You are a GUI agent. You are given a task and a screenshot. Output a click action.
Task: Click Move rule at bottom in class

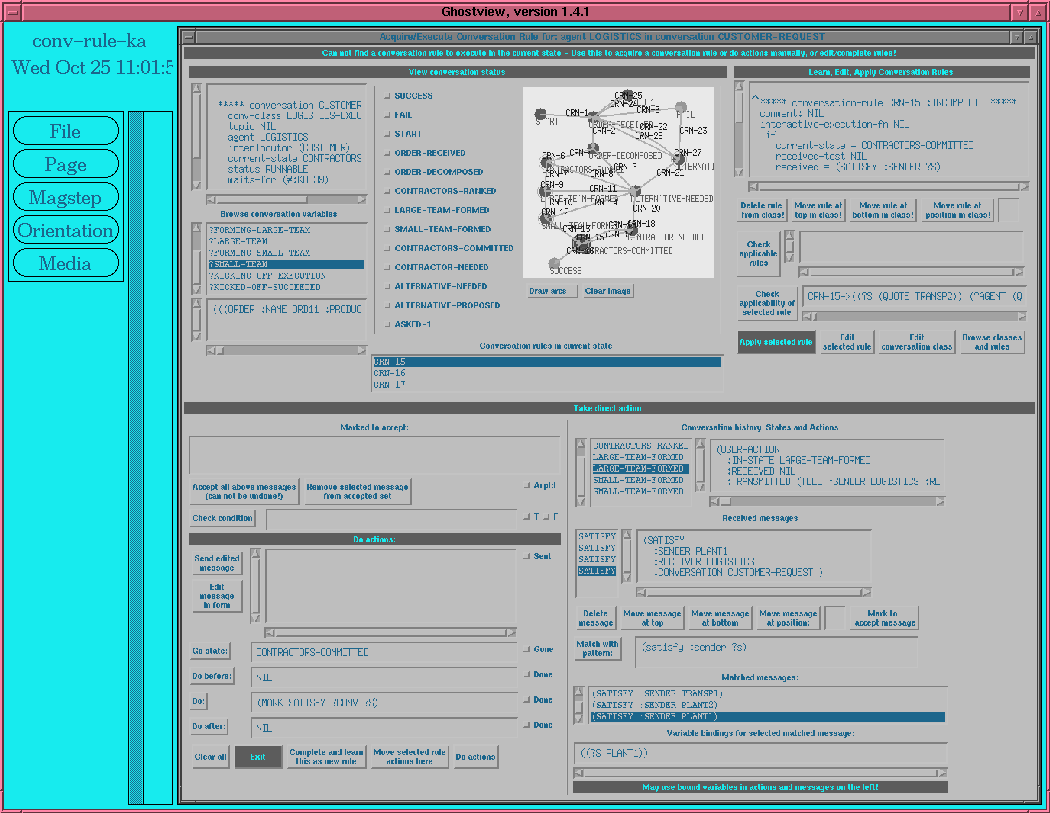click(x=883, y=210)
